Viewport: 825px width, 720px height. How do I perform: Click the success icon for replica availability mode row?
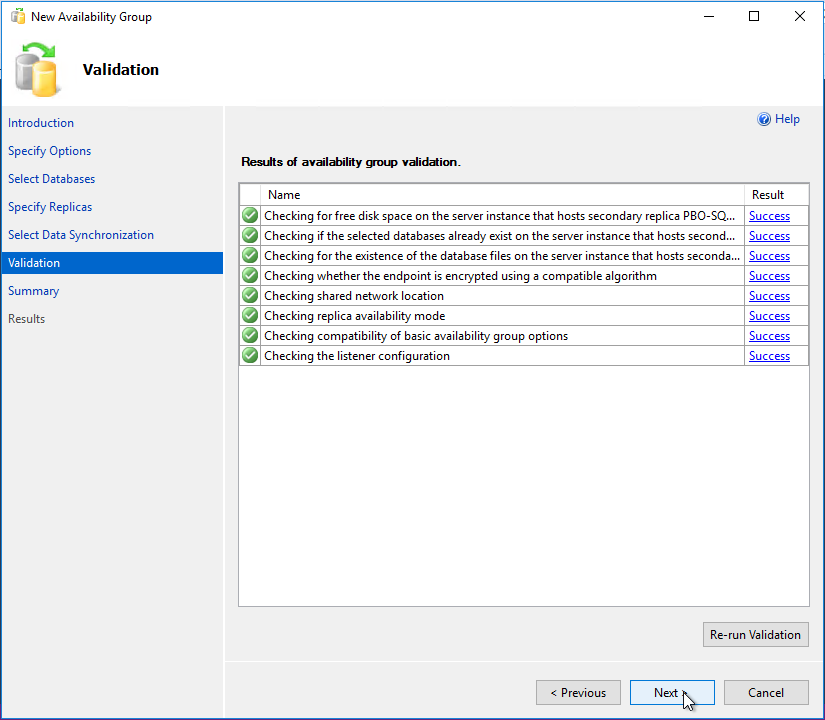point(250,316)
